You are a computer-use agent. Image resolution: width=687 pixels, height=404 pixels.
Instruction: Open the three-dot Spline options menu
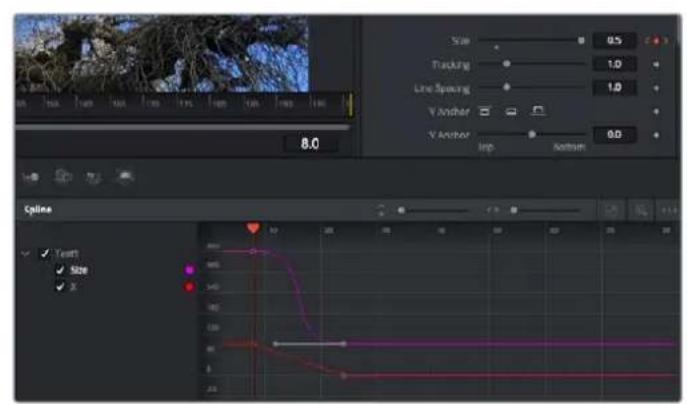[x=669, y=211]
